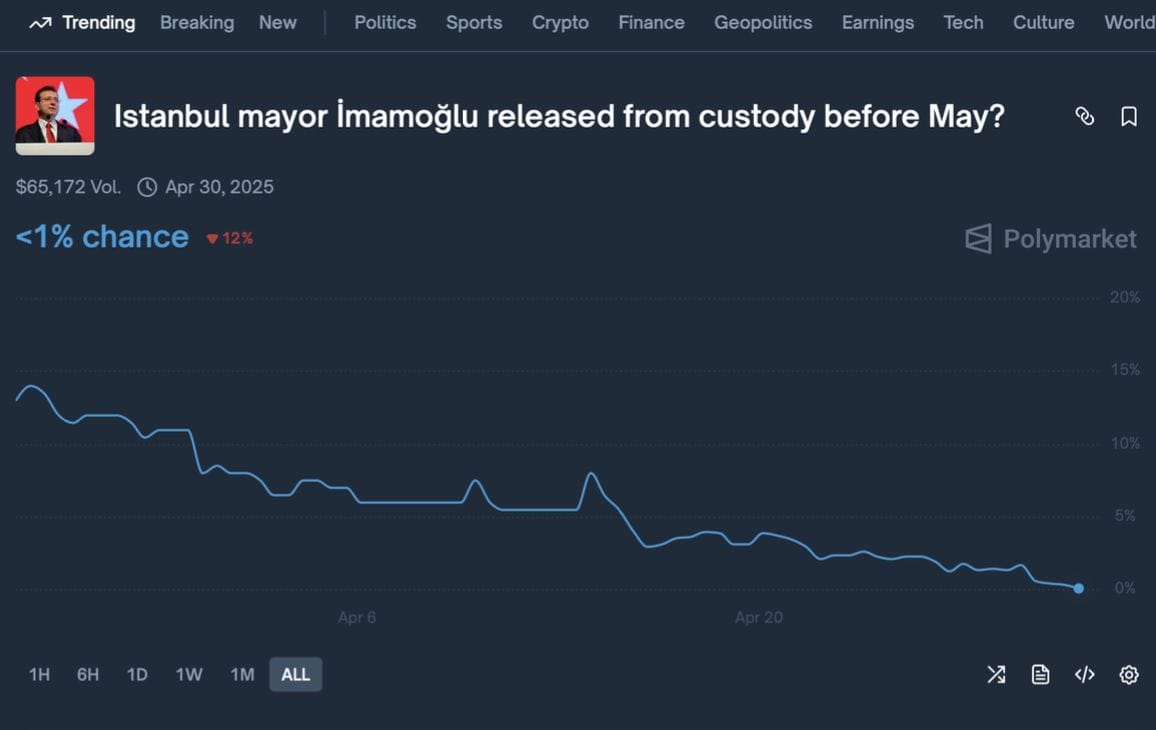Choose the 1W chart range
Image resolution: width=1156 pixels, height=730 pixels.
click(x=189, y=674)
